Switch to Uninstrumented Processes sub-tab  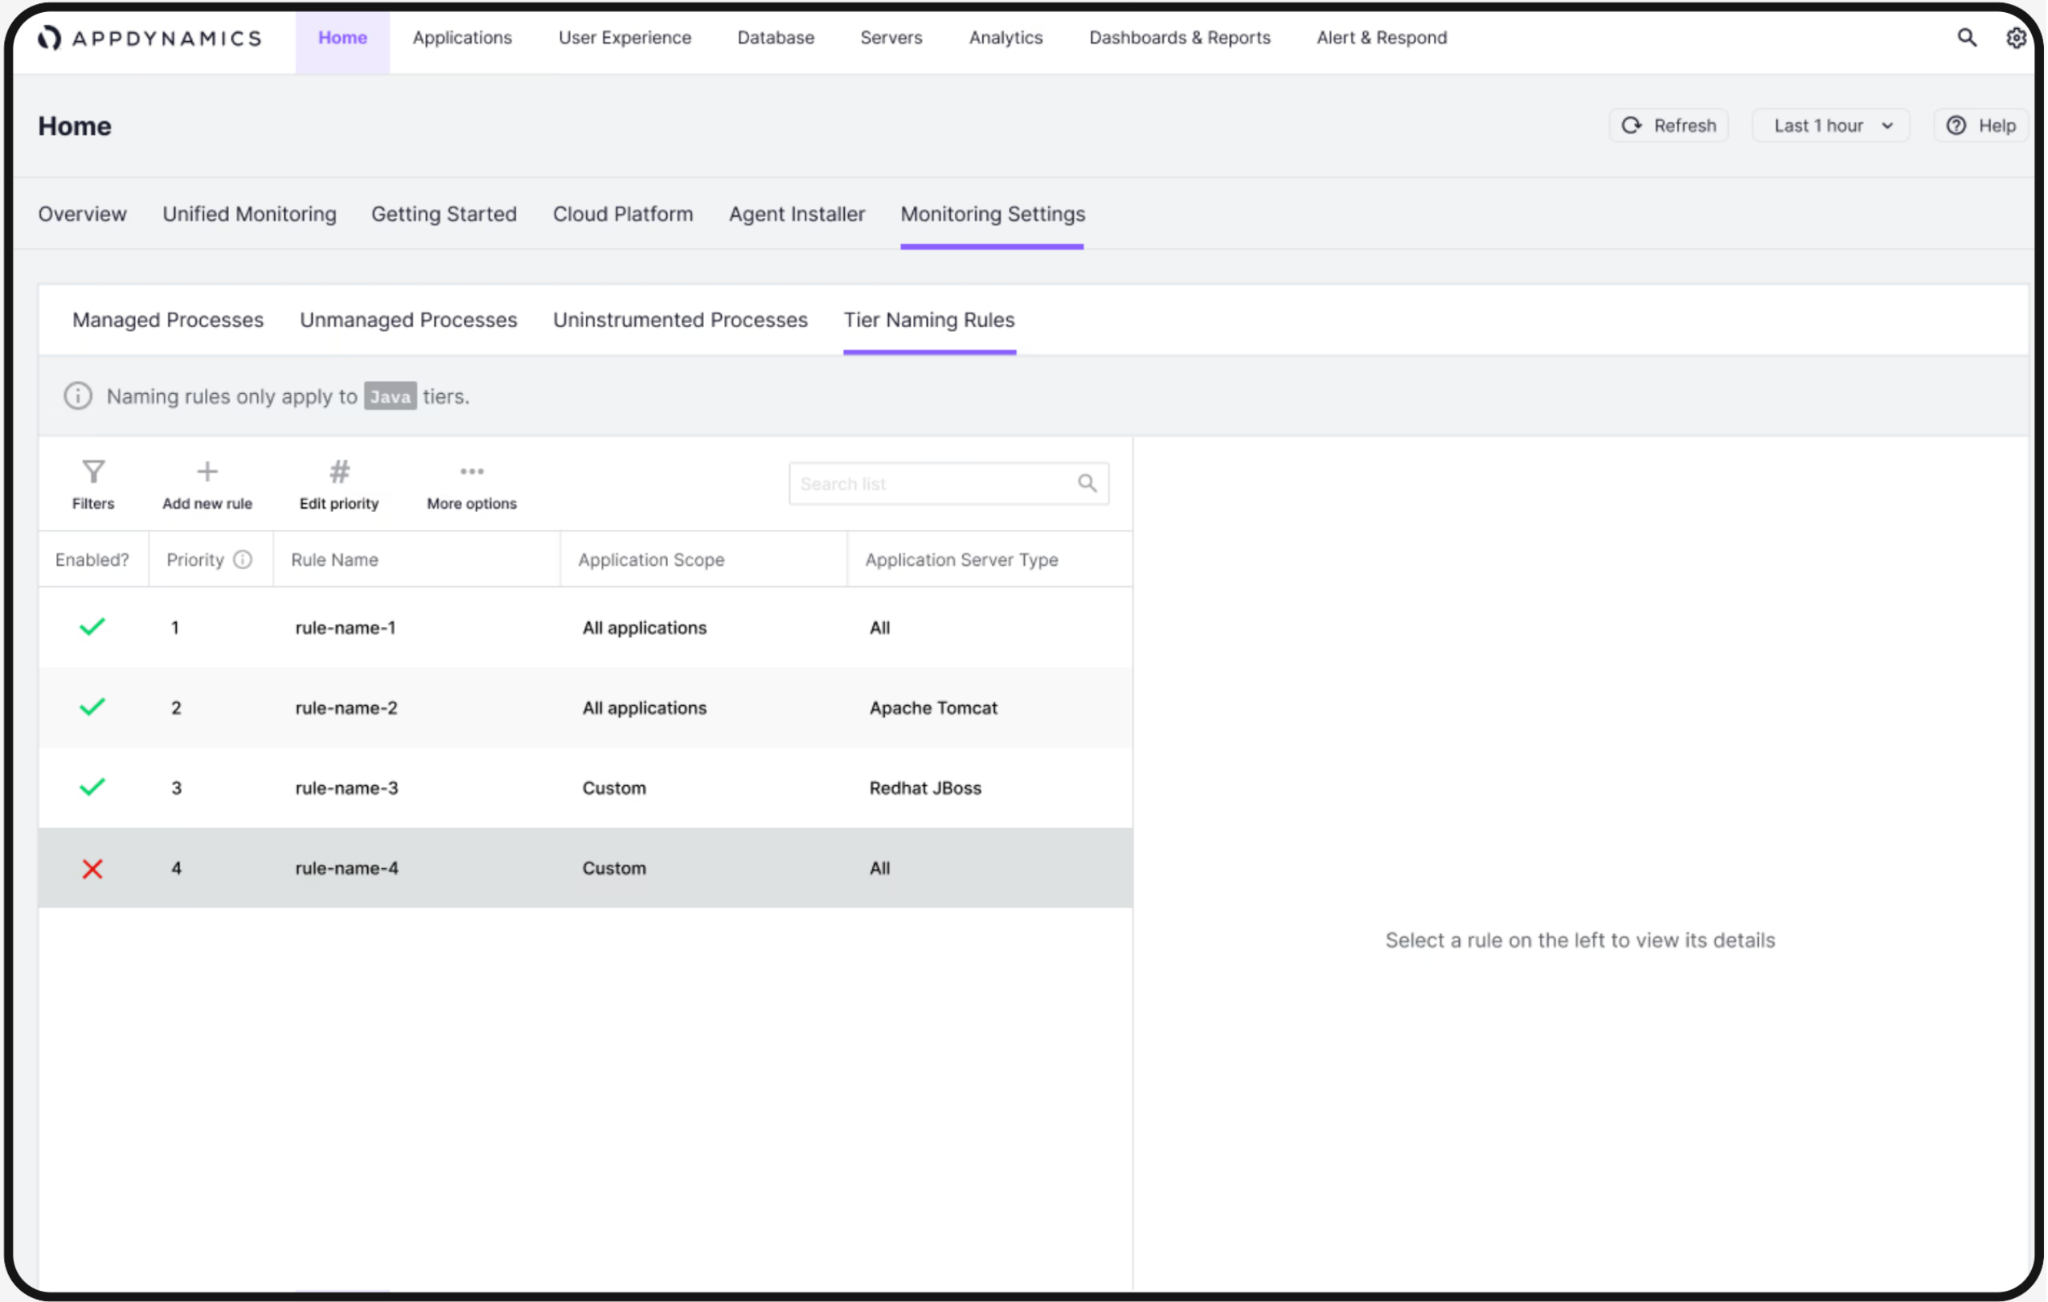[680, 320]
